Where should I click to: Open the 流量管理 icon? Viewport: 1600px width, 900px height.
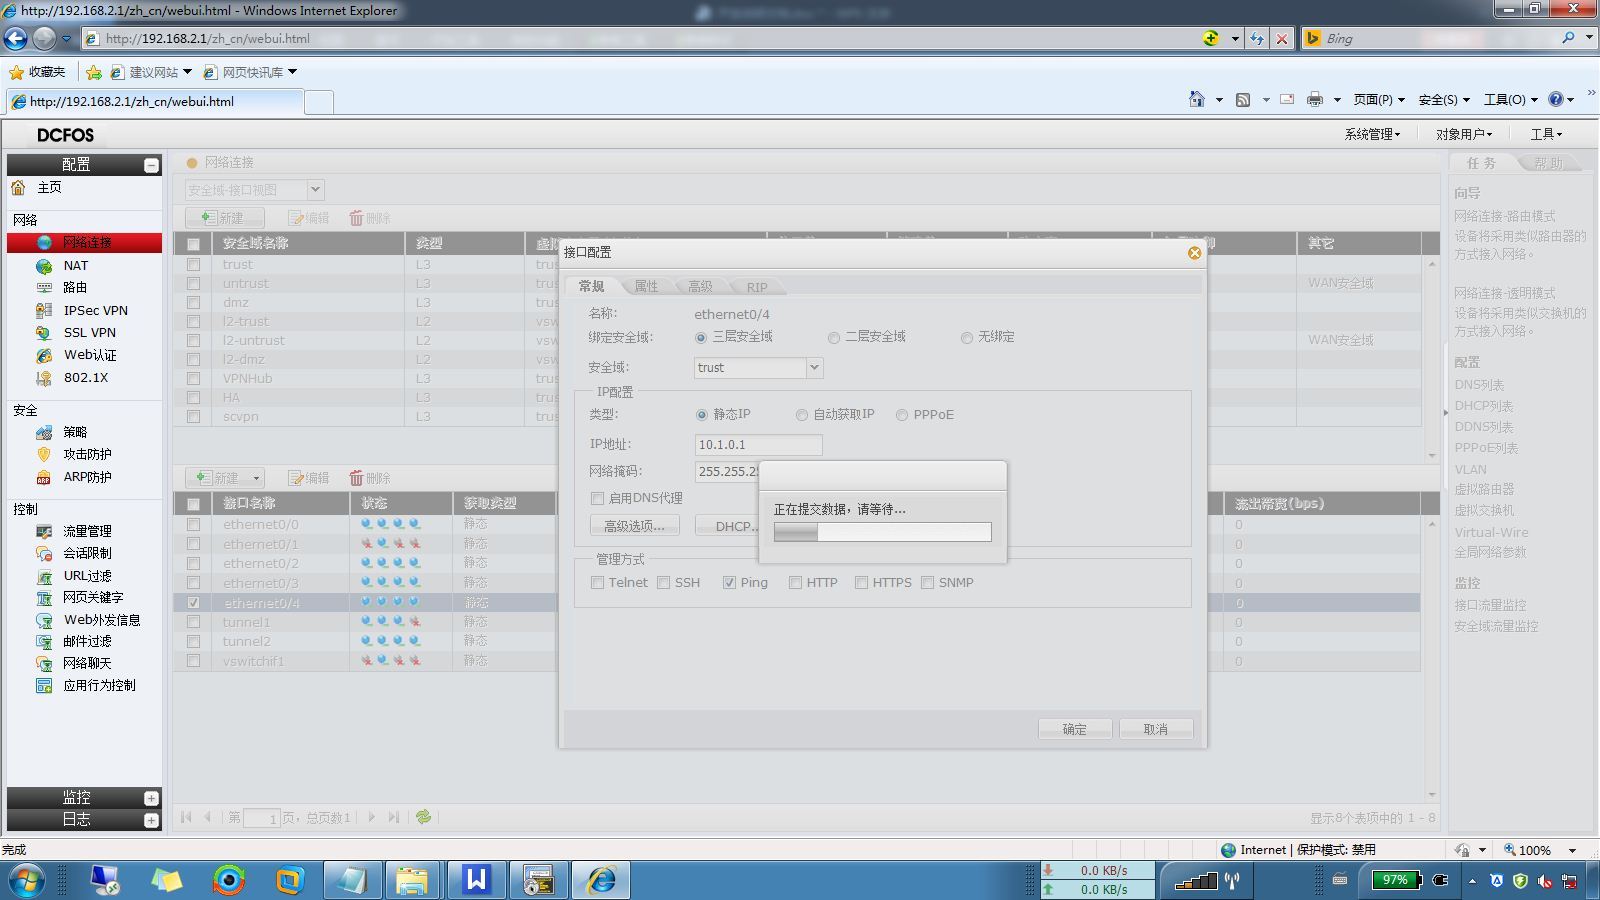point(44,532)
